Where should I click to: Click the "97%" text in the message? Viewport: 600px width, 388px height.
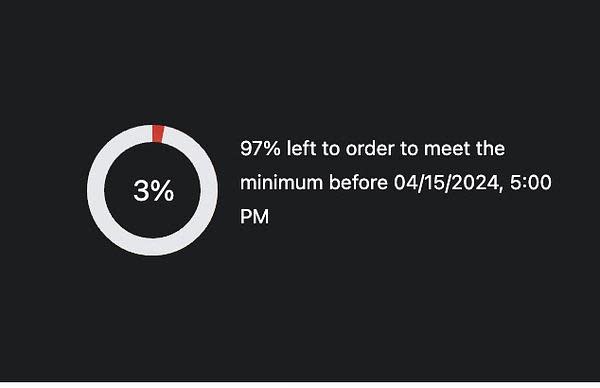pyautogui.click(x=260, y=148)
